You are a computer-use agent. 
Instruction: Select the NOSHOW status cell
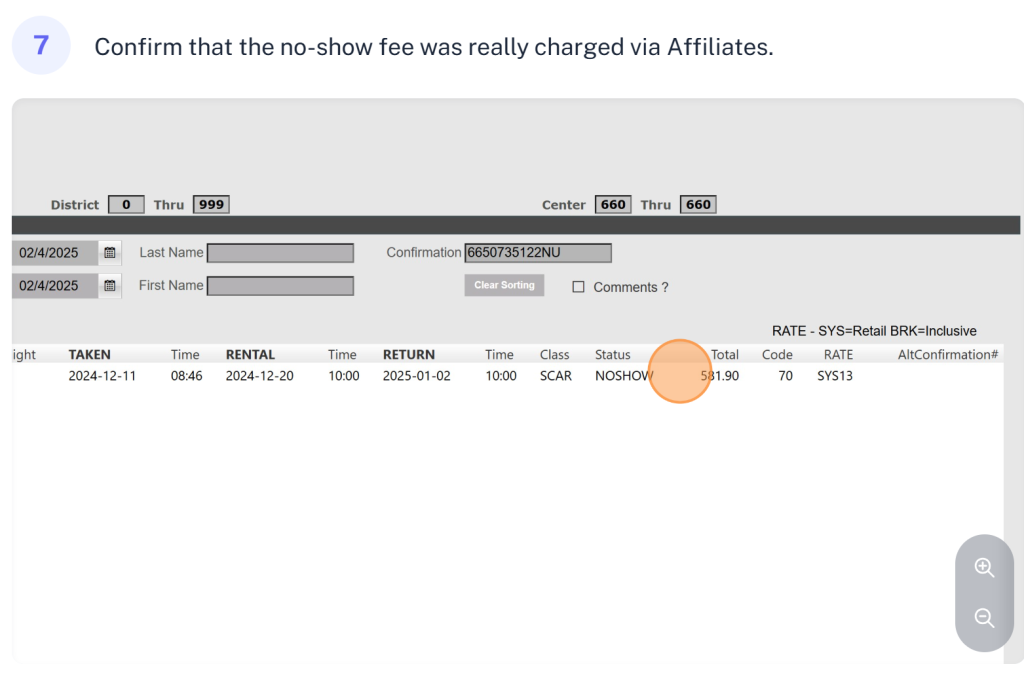point(622,376)
